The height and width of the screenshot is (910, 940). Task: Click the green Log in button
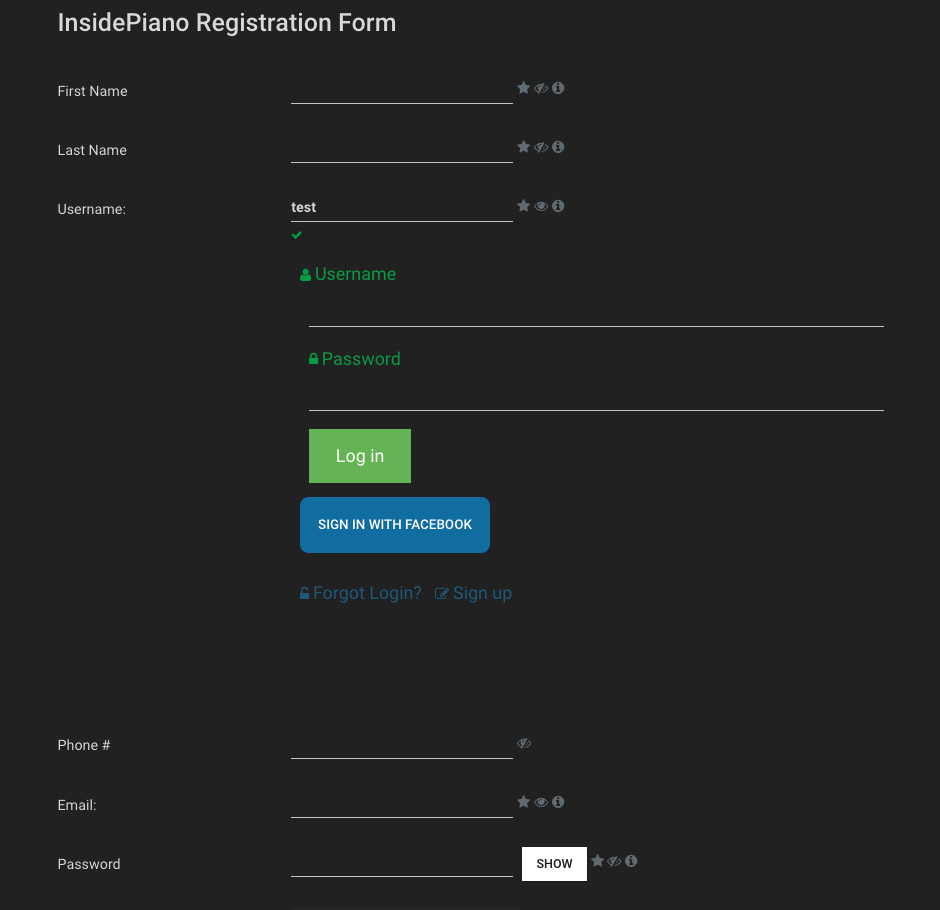click(x=360, y=456)
